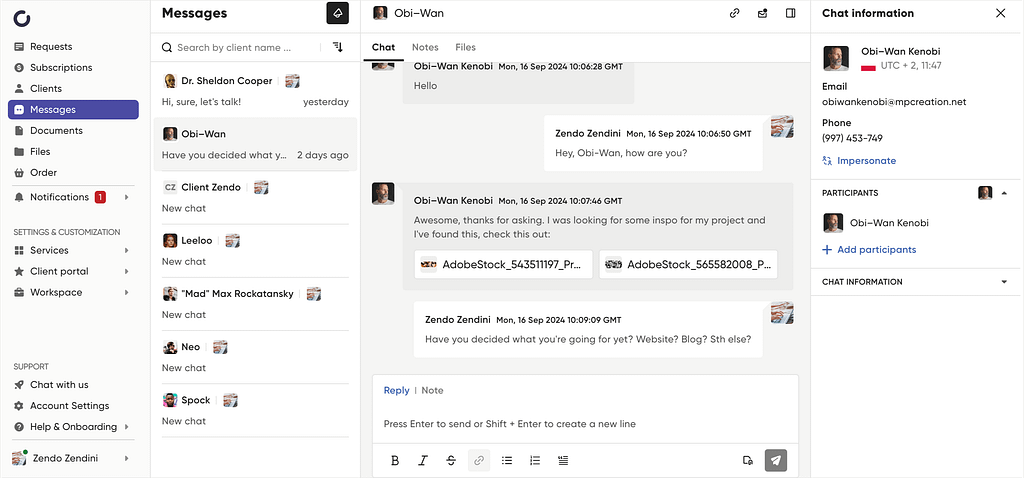Image resolution: width=1024 pixels, height=478 pixels.
Task: Switch to the Files tab
Action: coord(466,47)
